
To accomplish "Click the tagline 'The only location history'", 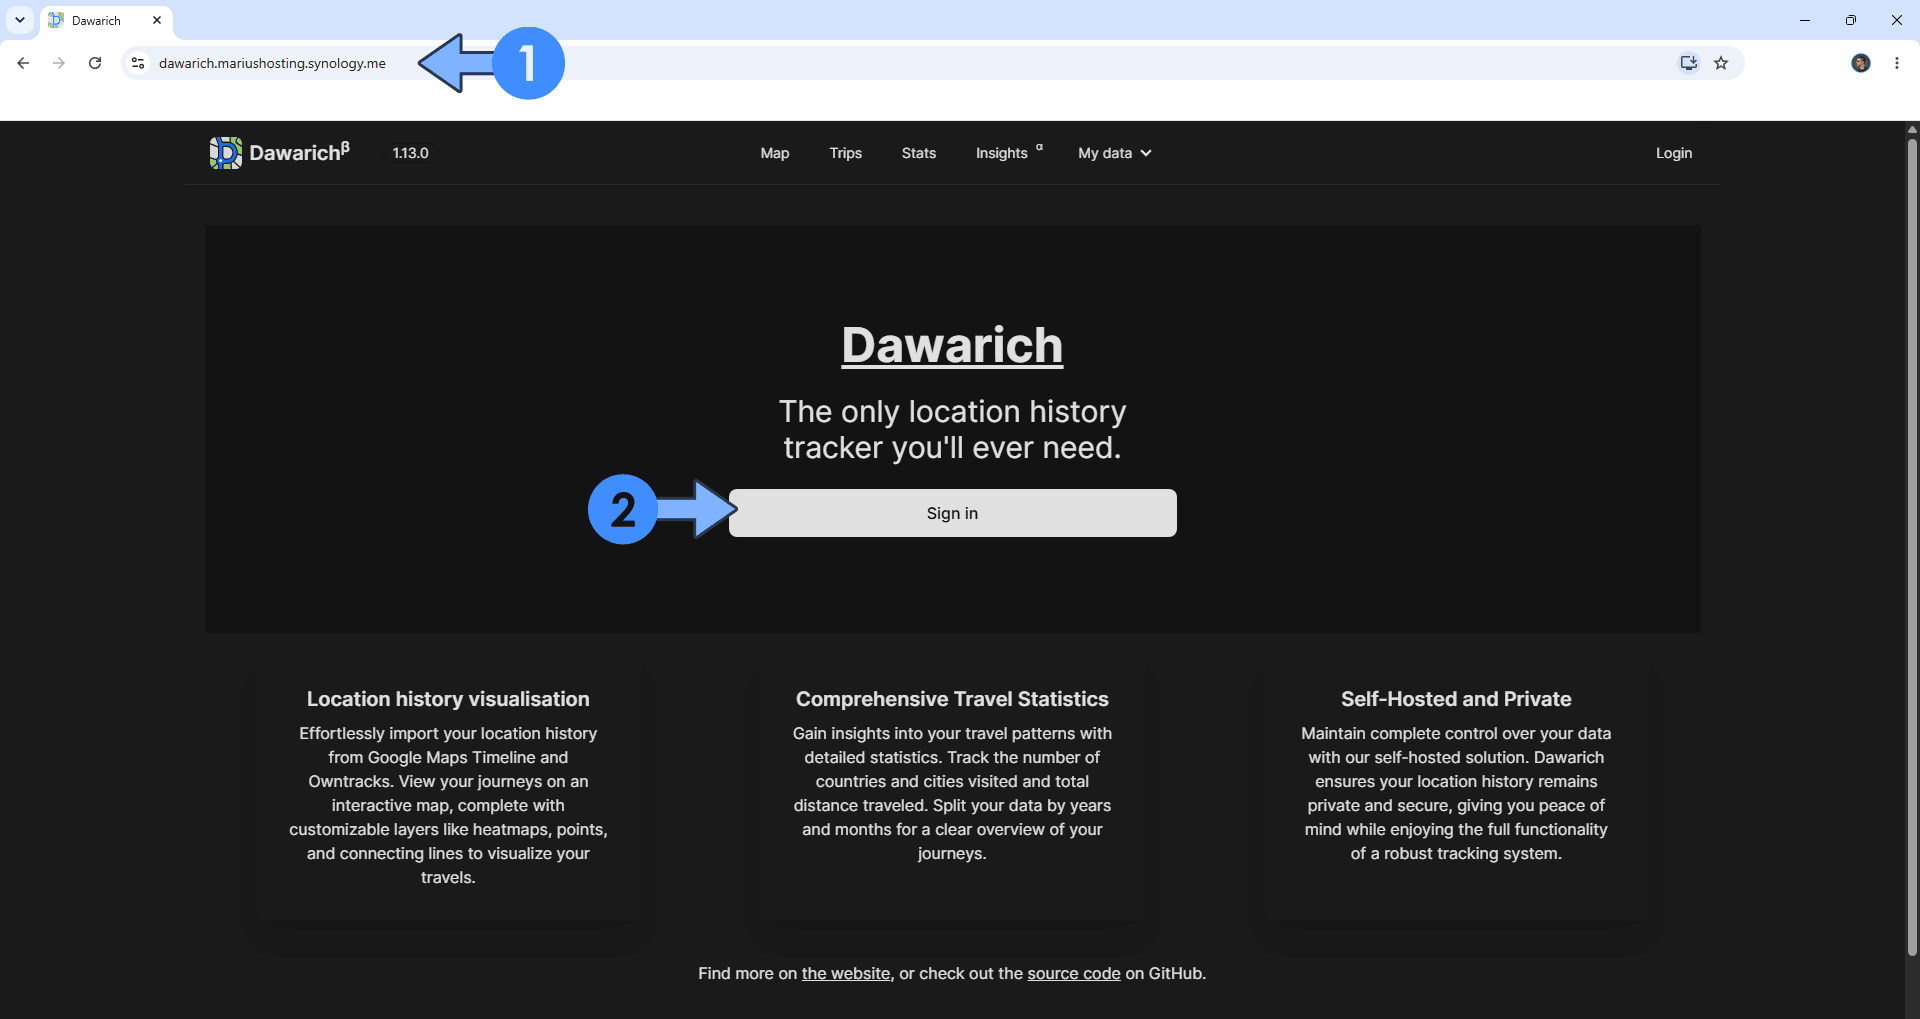I will coord(953,411).
